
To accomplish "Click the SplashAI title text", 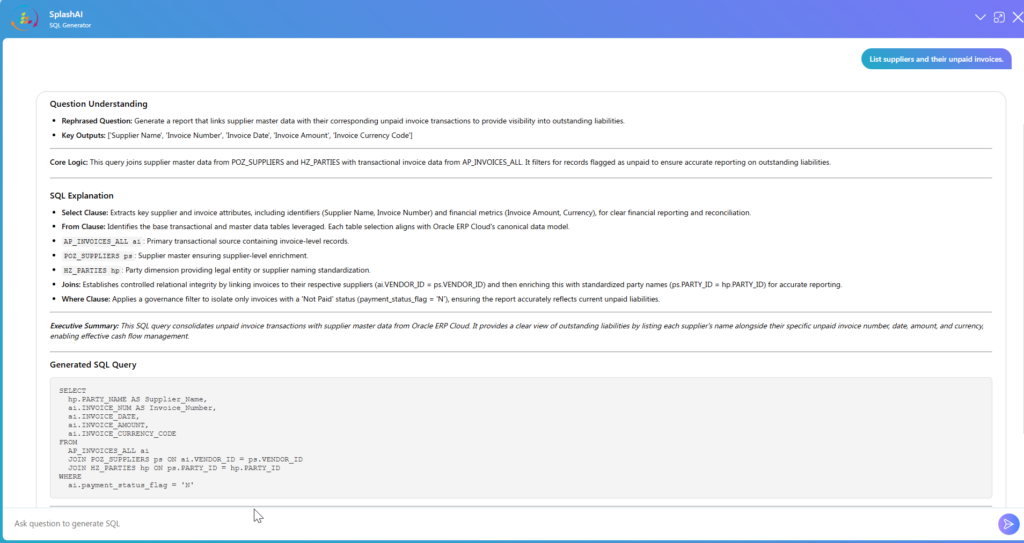I will 66,14.
